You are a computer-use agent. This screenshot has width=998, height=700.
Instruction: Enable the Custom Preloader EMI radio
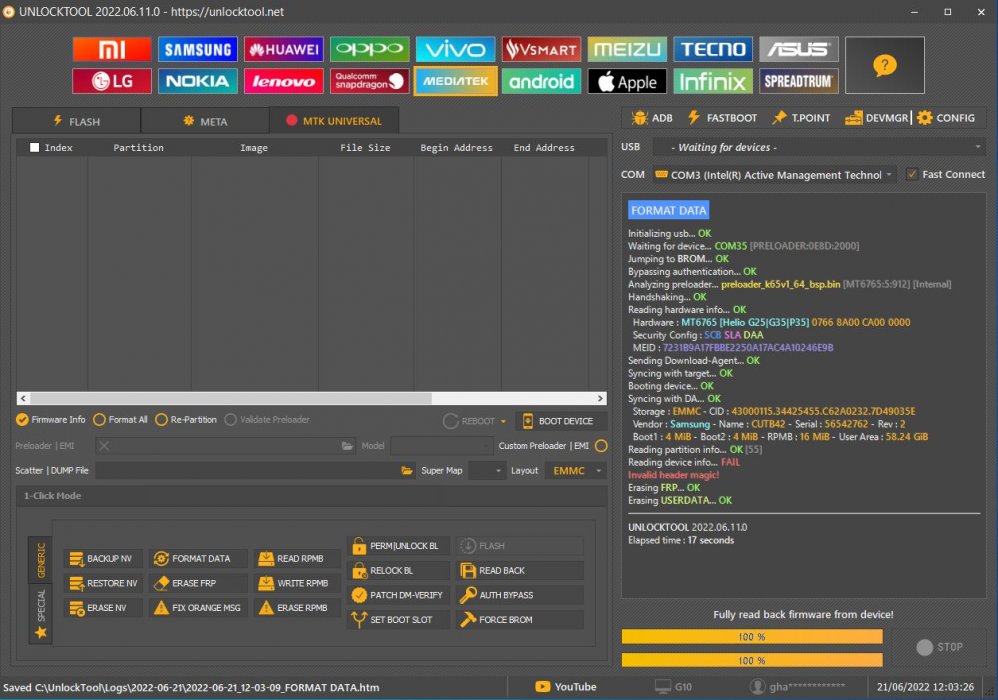[601, 445]
